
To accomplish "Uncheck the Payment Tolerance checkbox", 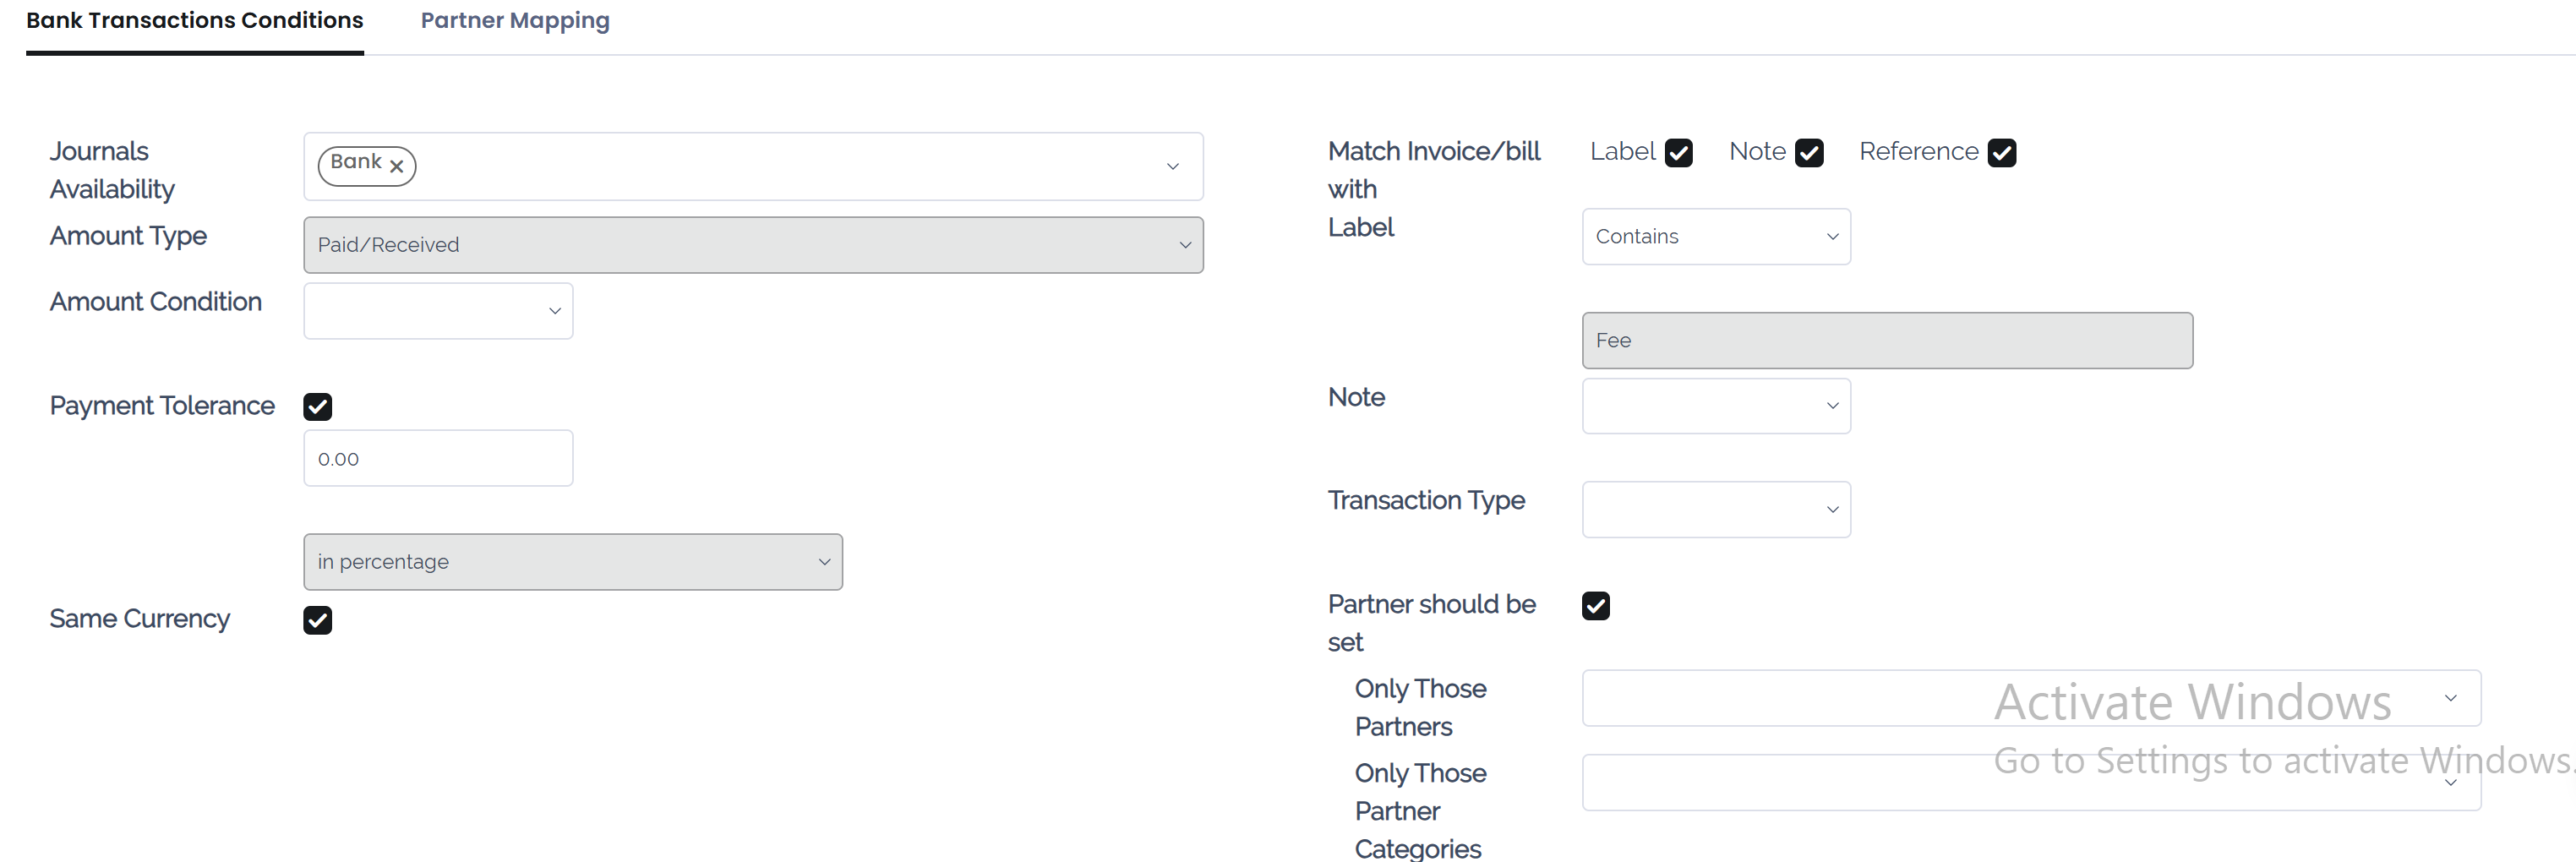I will tap(318, 407).
